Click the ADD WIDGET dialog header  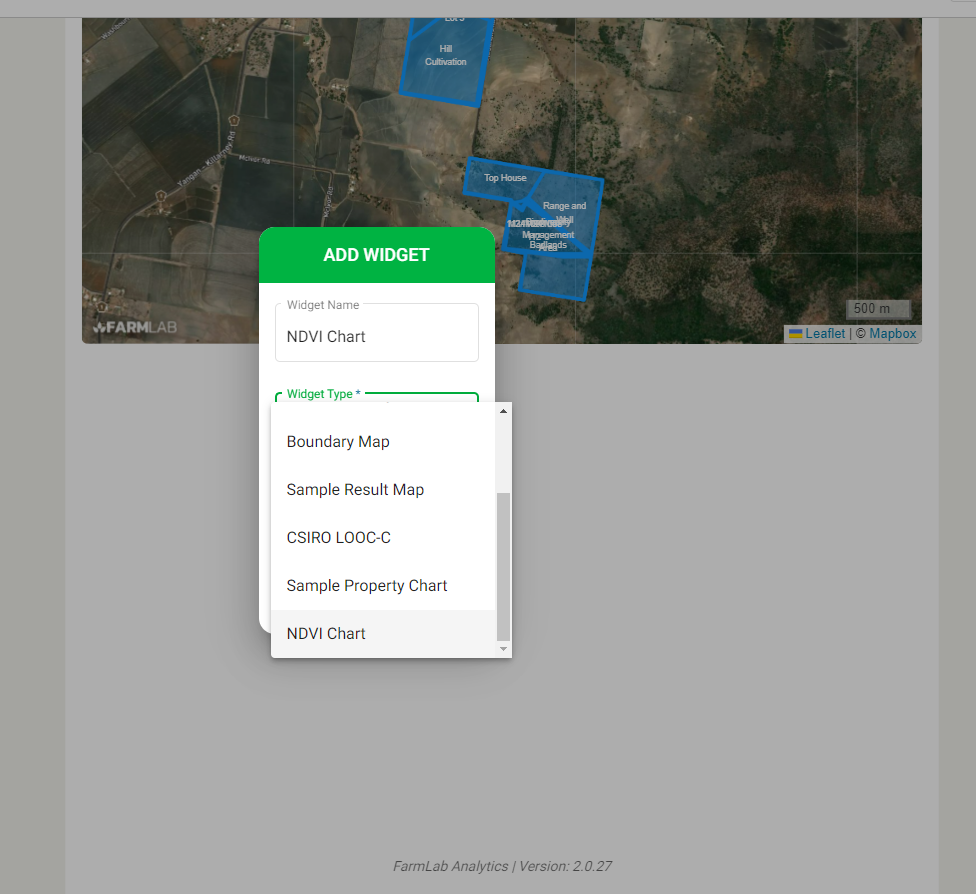click(376, 255)
